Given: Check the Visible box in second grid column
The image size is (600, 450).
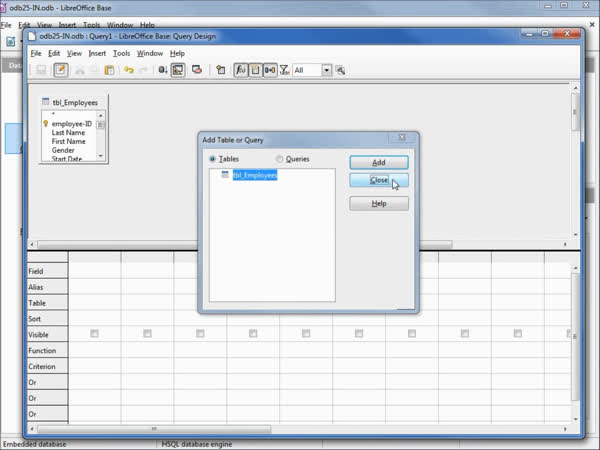Looking at the screenshot, I should [x=147, y=334].
